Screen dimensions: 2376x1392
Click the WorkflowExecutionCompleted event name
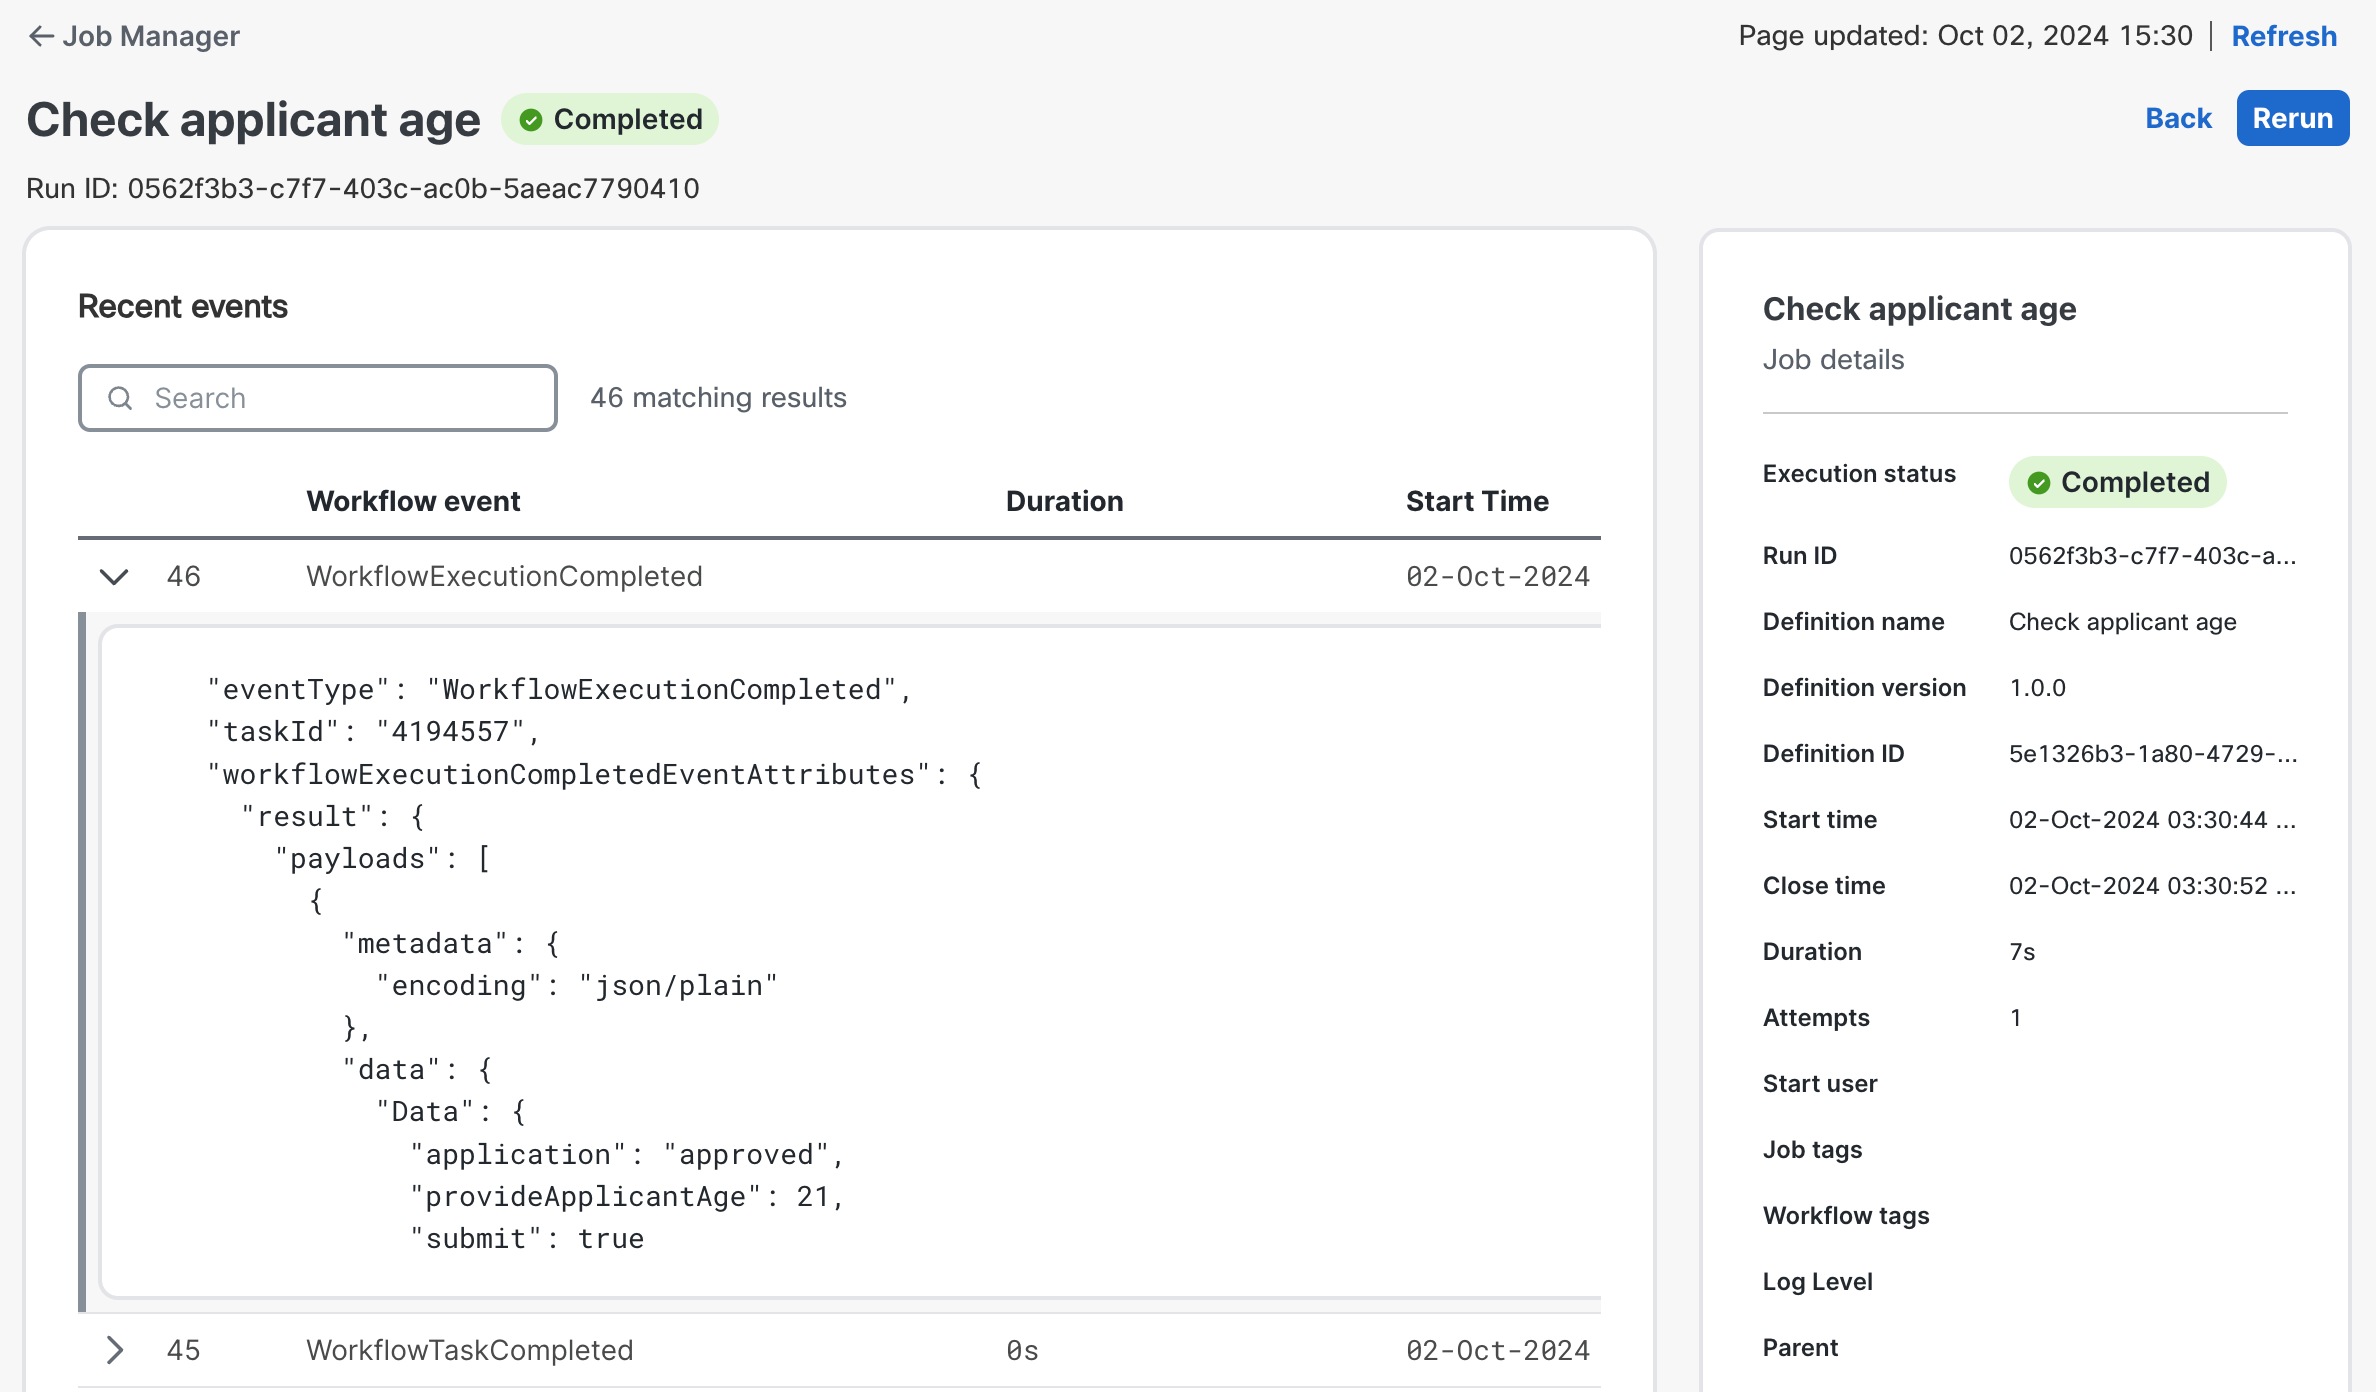point(504,576)
